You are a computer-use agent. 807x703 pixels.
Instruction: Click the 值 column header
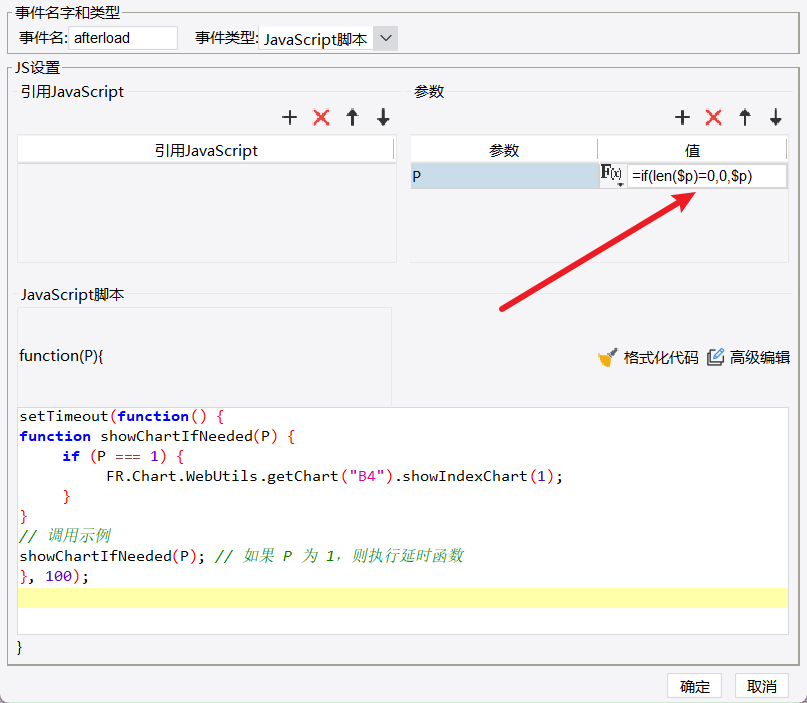(692, 150)
